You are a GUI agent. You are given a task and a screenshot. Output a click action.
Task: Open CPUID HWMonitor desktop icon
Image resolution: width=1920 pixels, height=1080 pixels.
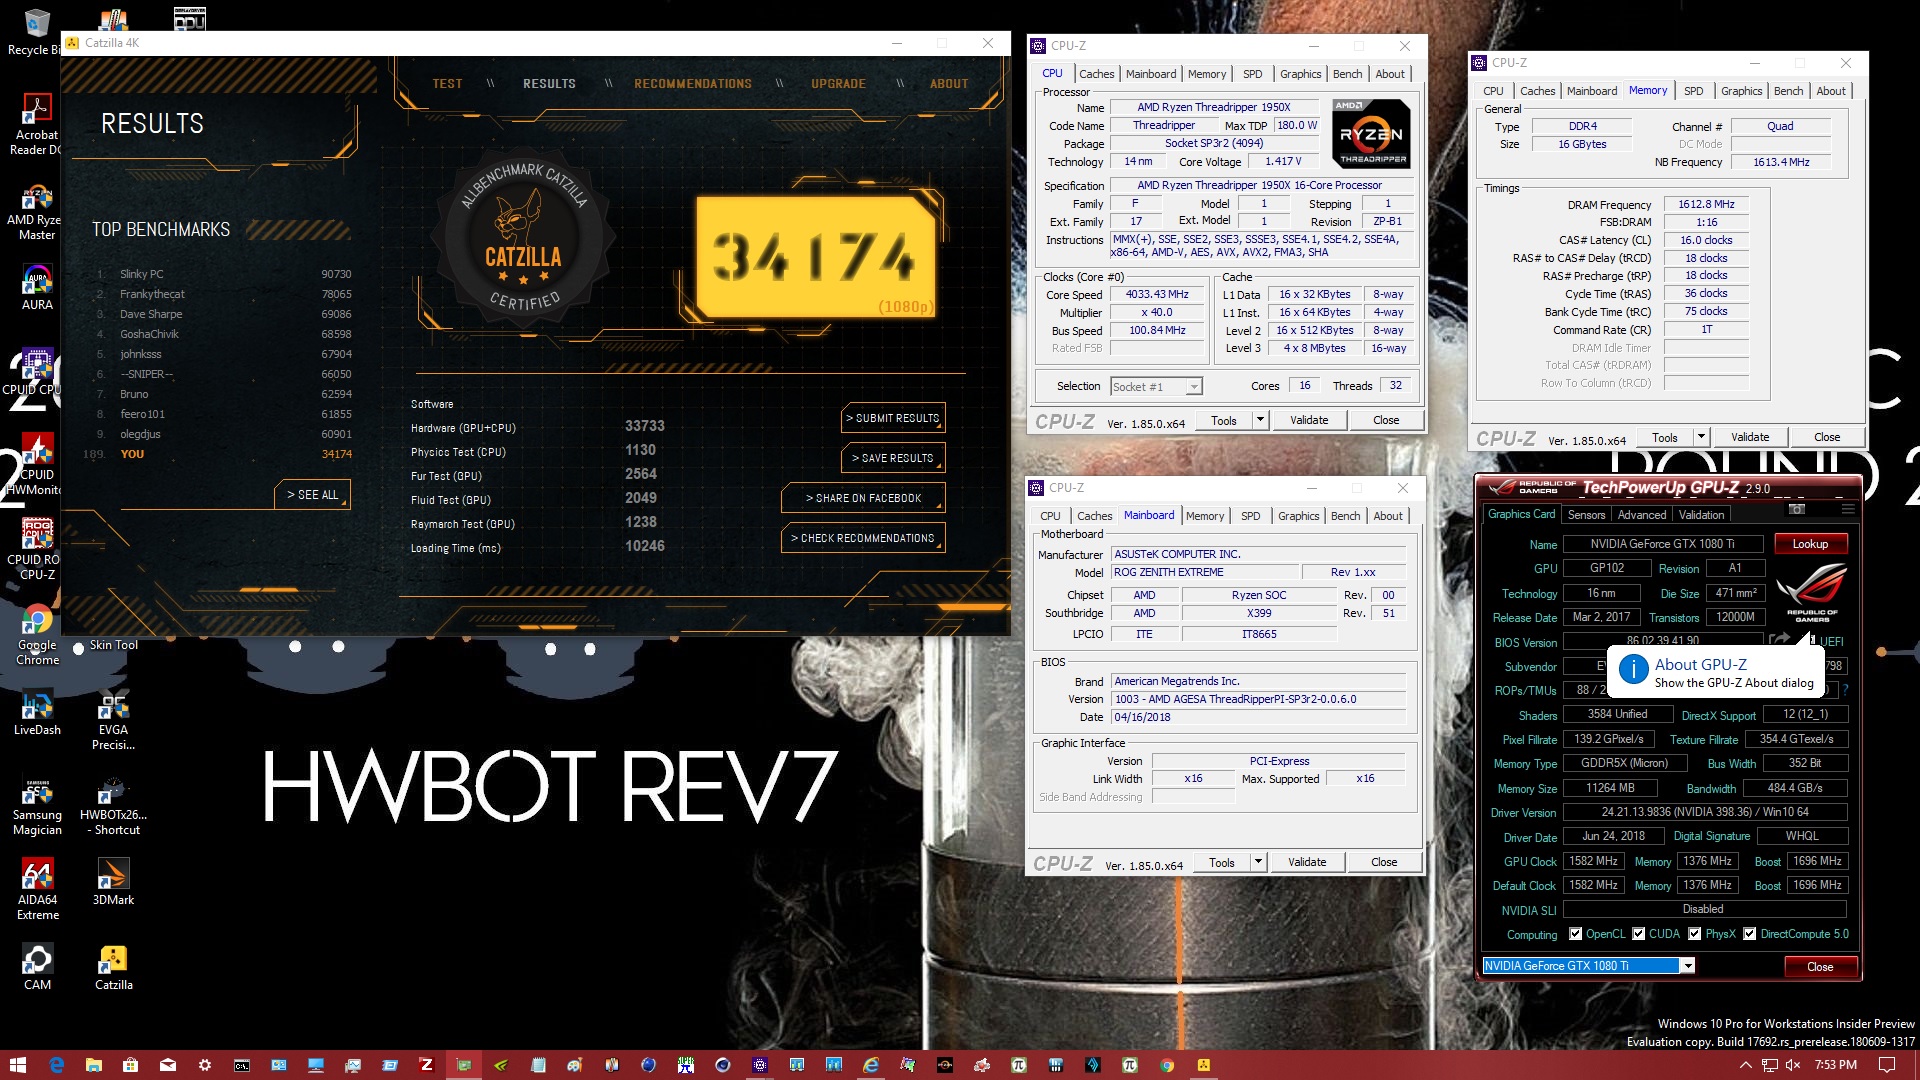tap(37, 465)
